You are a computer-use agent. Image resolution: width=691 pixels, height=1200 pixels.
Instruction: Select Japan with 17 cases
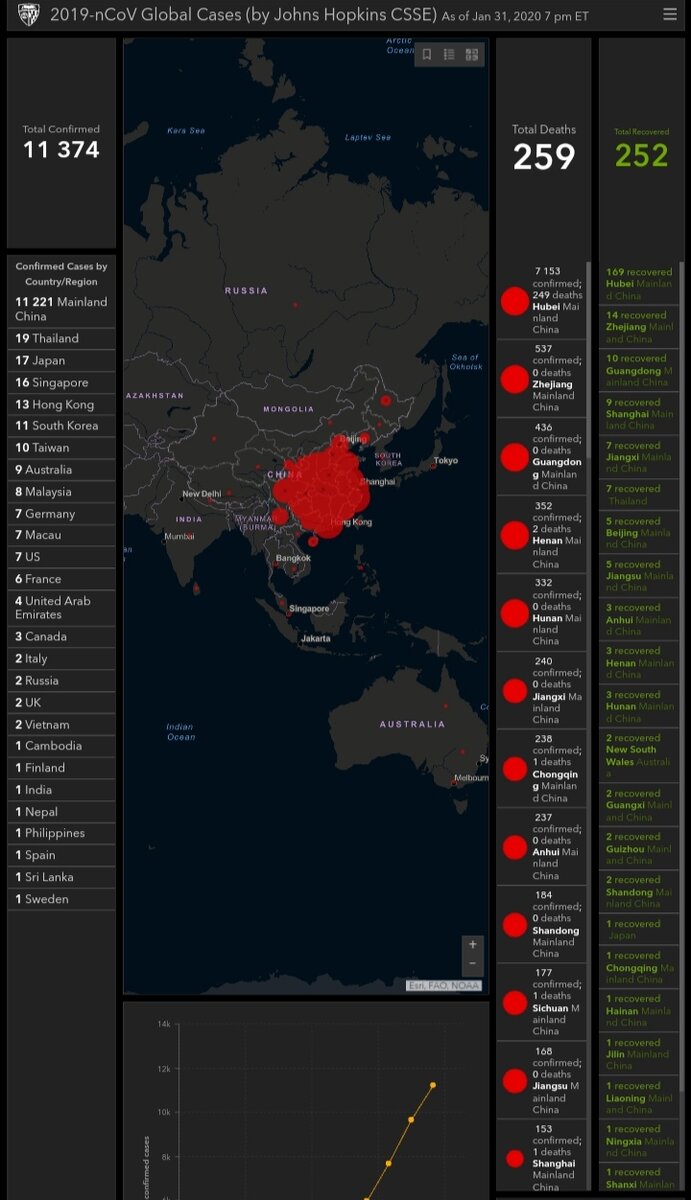(61, 360)
